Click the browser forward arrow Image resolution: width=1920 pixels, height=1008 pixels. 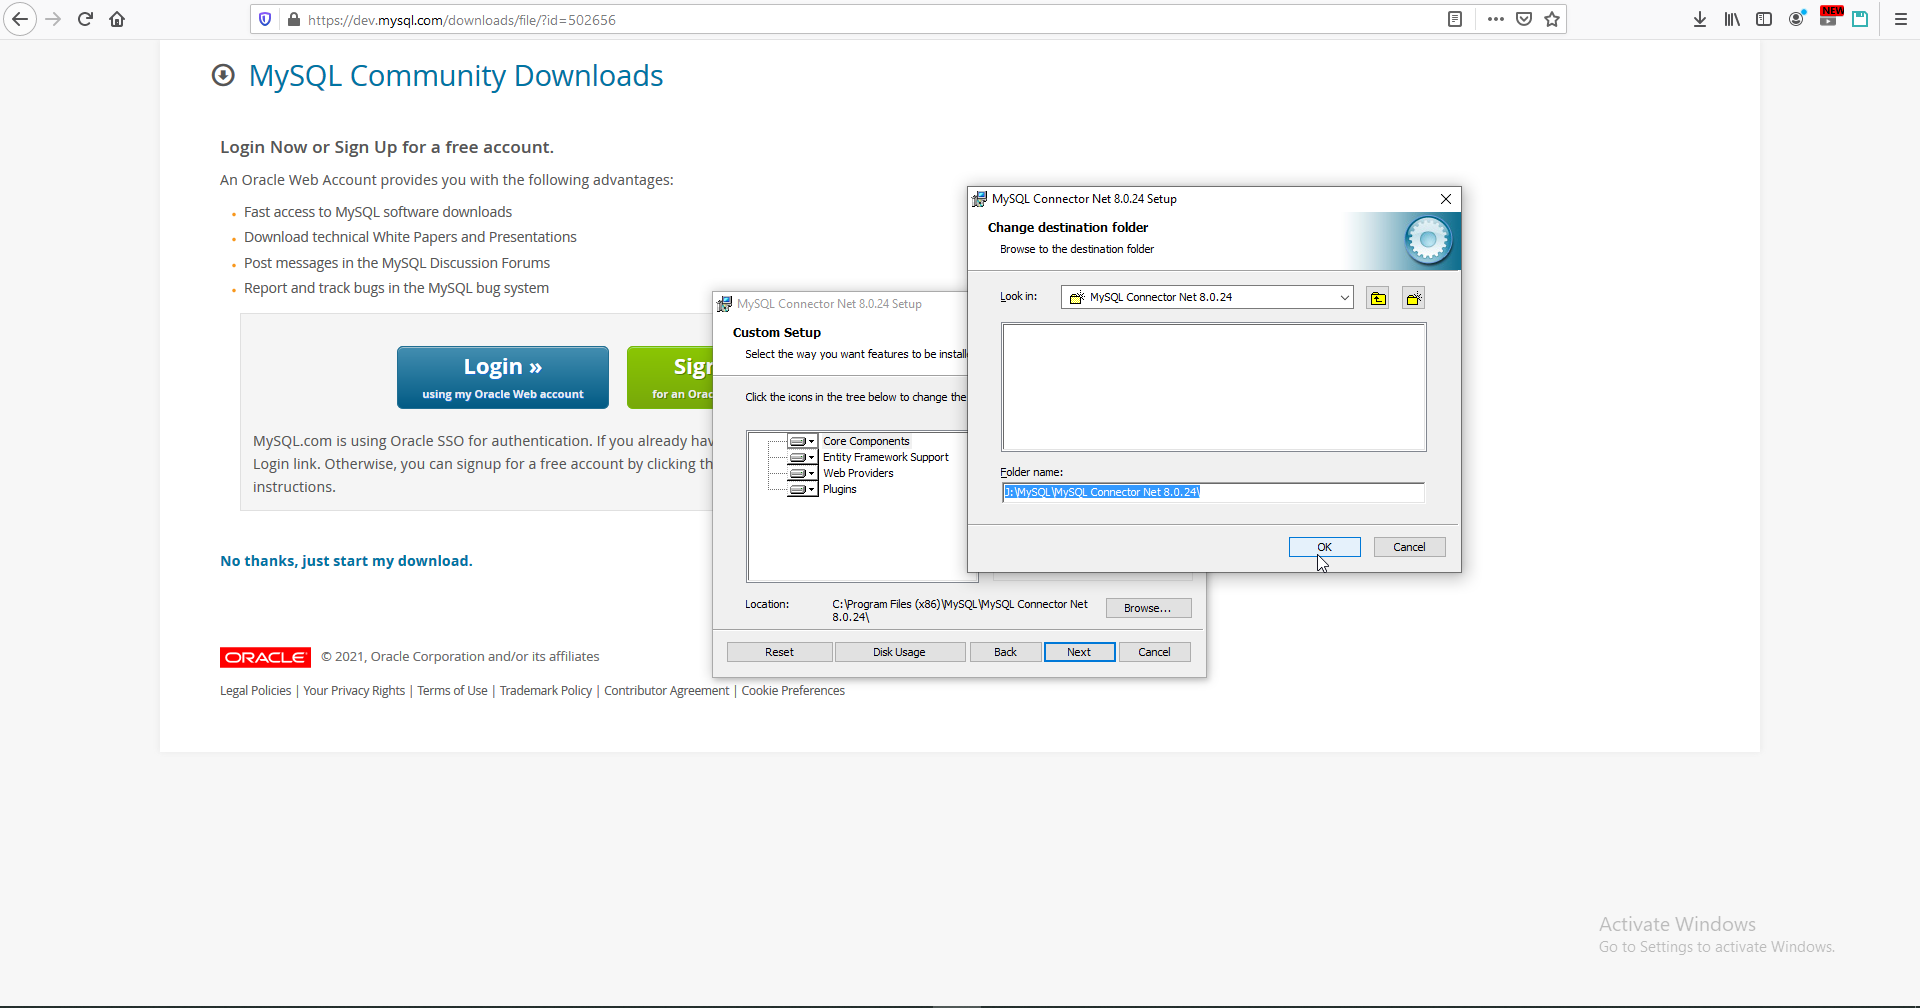point(54,19)
